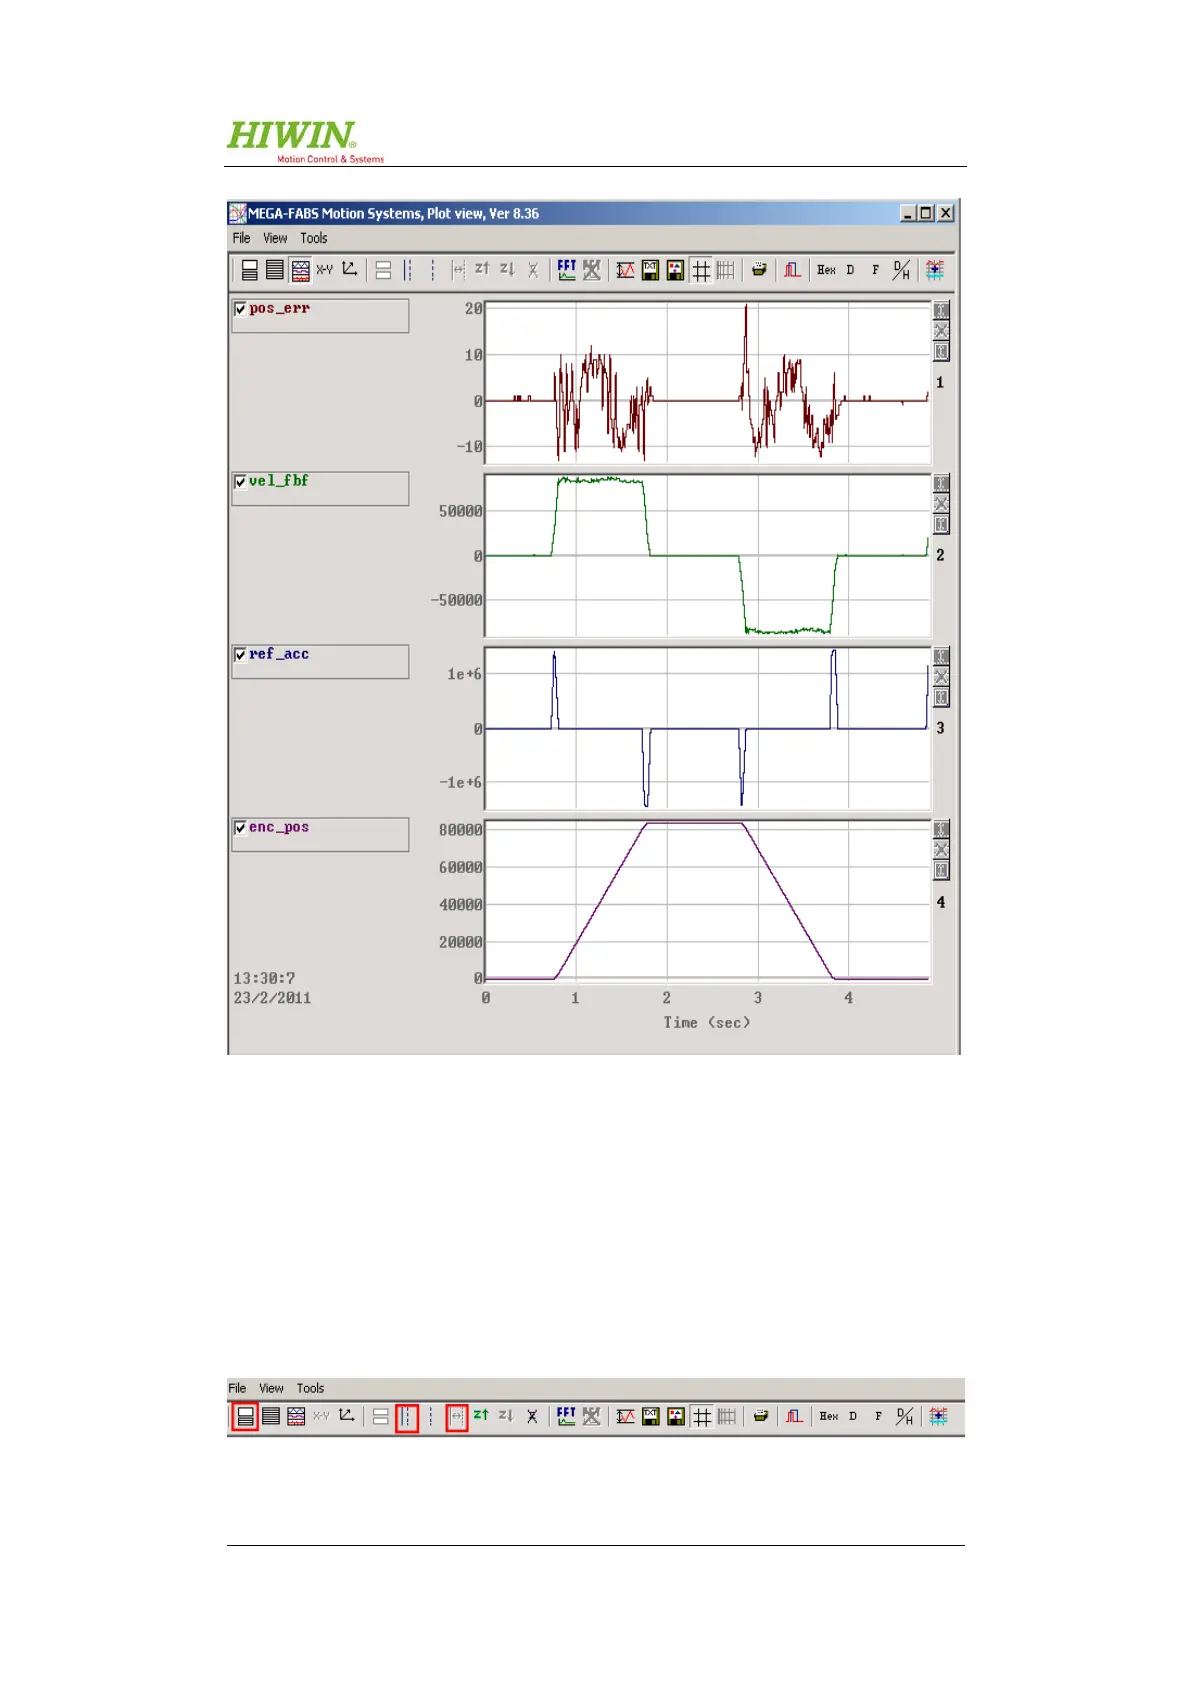Click the D format button in Plot view window
Image resolution: width=1191 pixels, height=1684 pixels.
coord(851,270)
